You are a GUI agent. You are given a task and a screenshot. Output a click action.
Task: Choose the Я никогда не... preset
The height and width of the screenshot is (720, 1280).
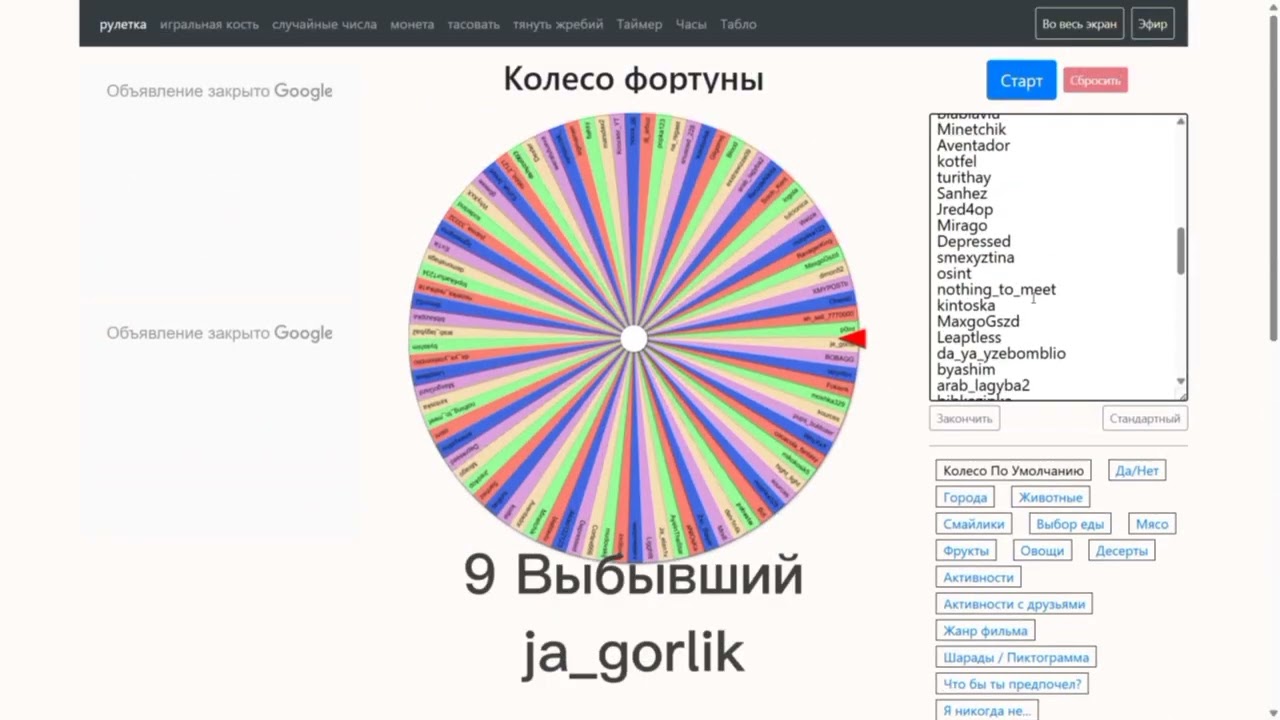point(986,711)
